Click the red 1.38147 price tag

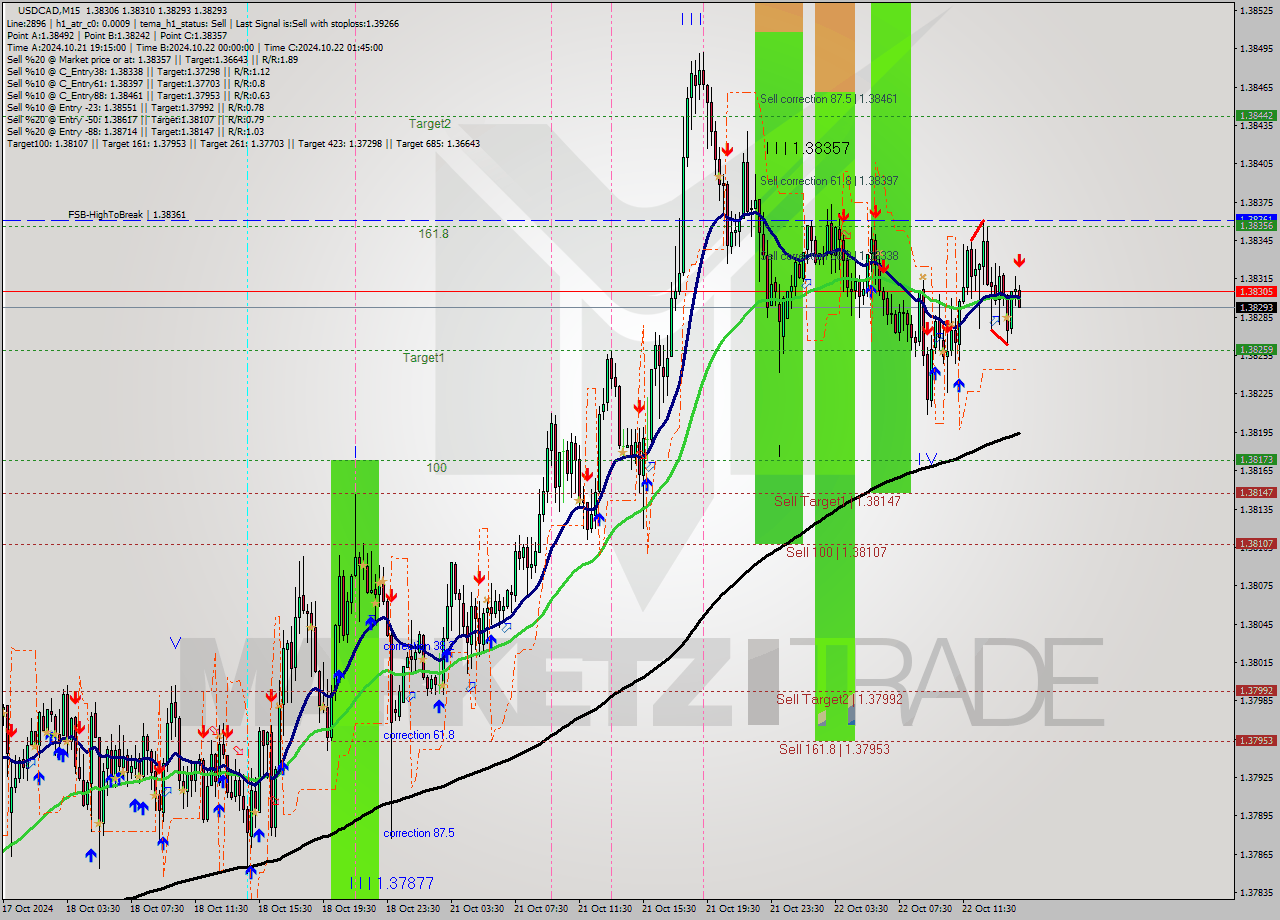[x=1255, y=493]
